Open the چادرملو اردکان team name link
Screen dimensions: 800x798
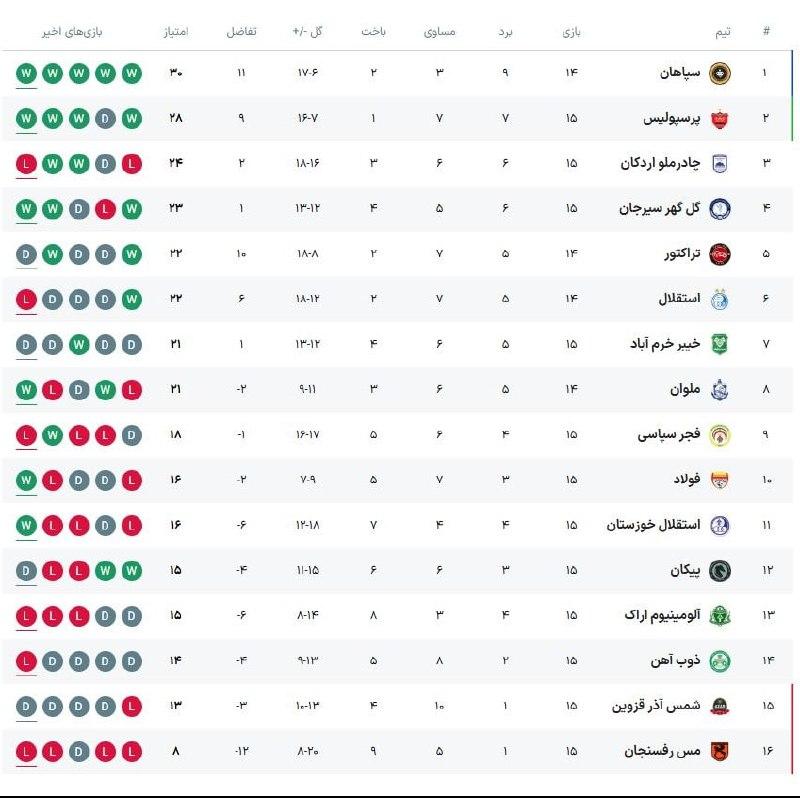click(657, 164)
